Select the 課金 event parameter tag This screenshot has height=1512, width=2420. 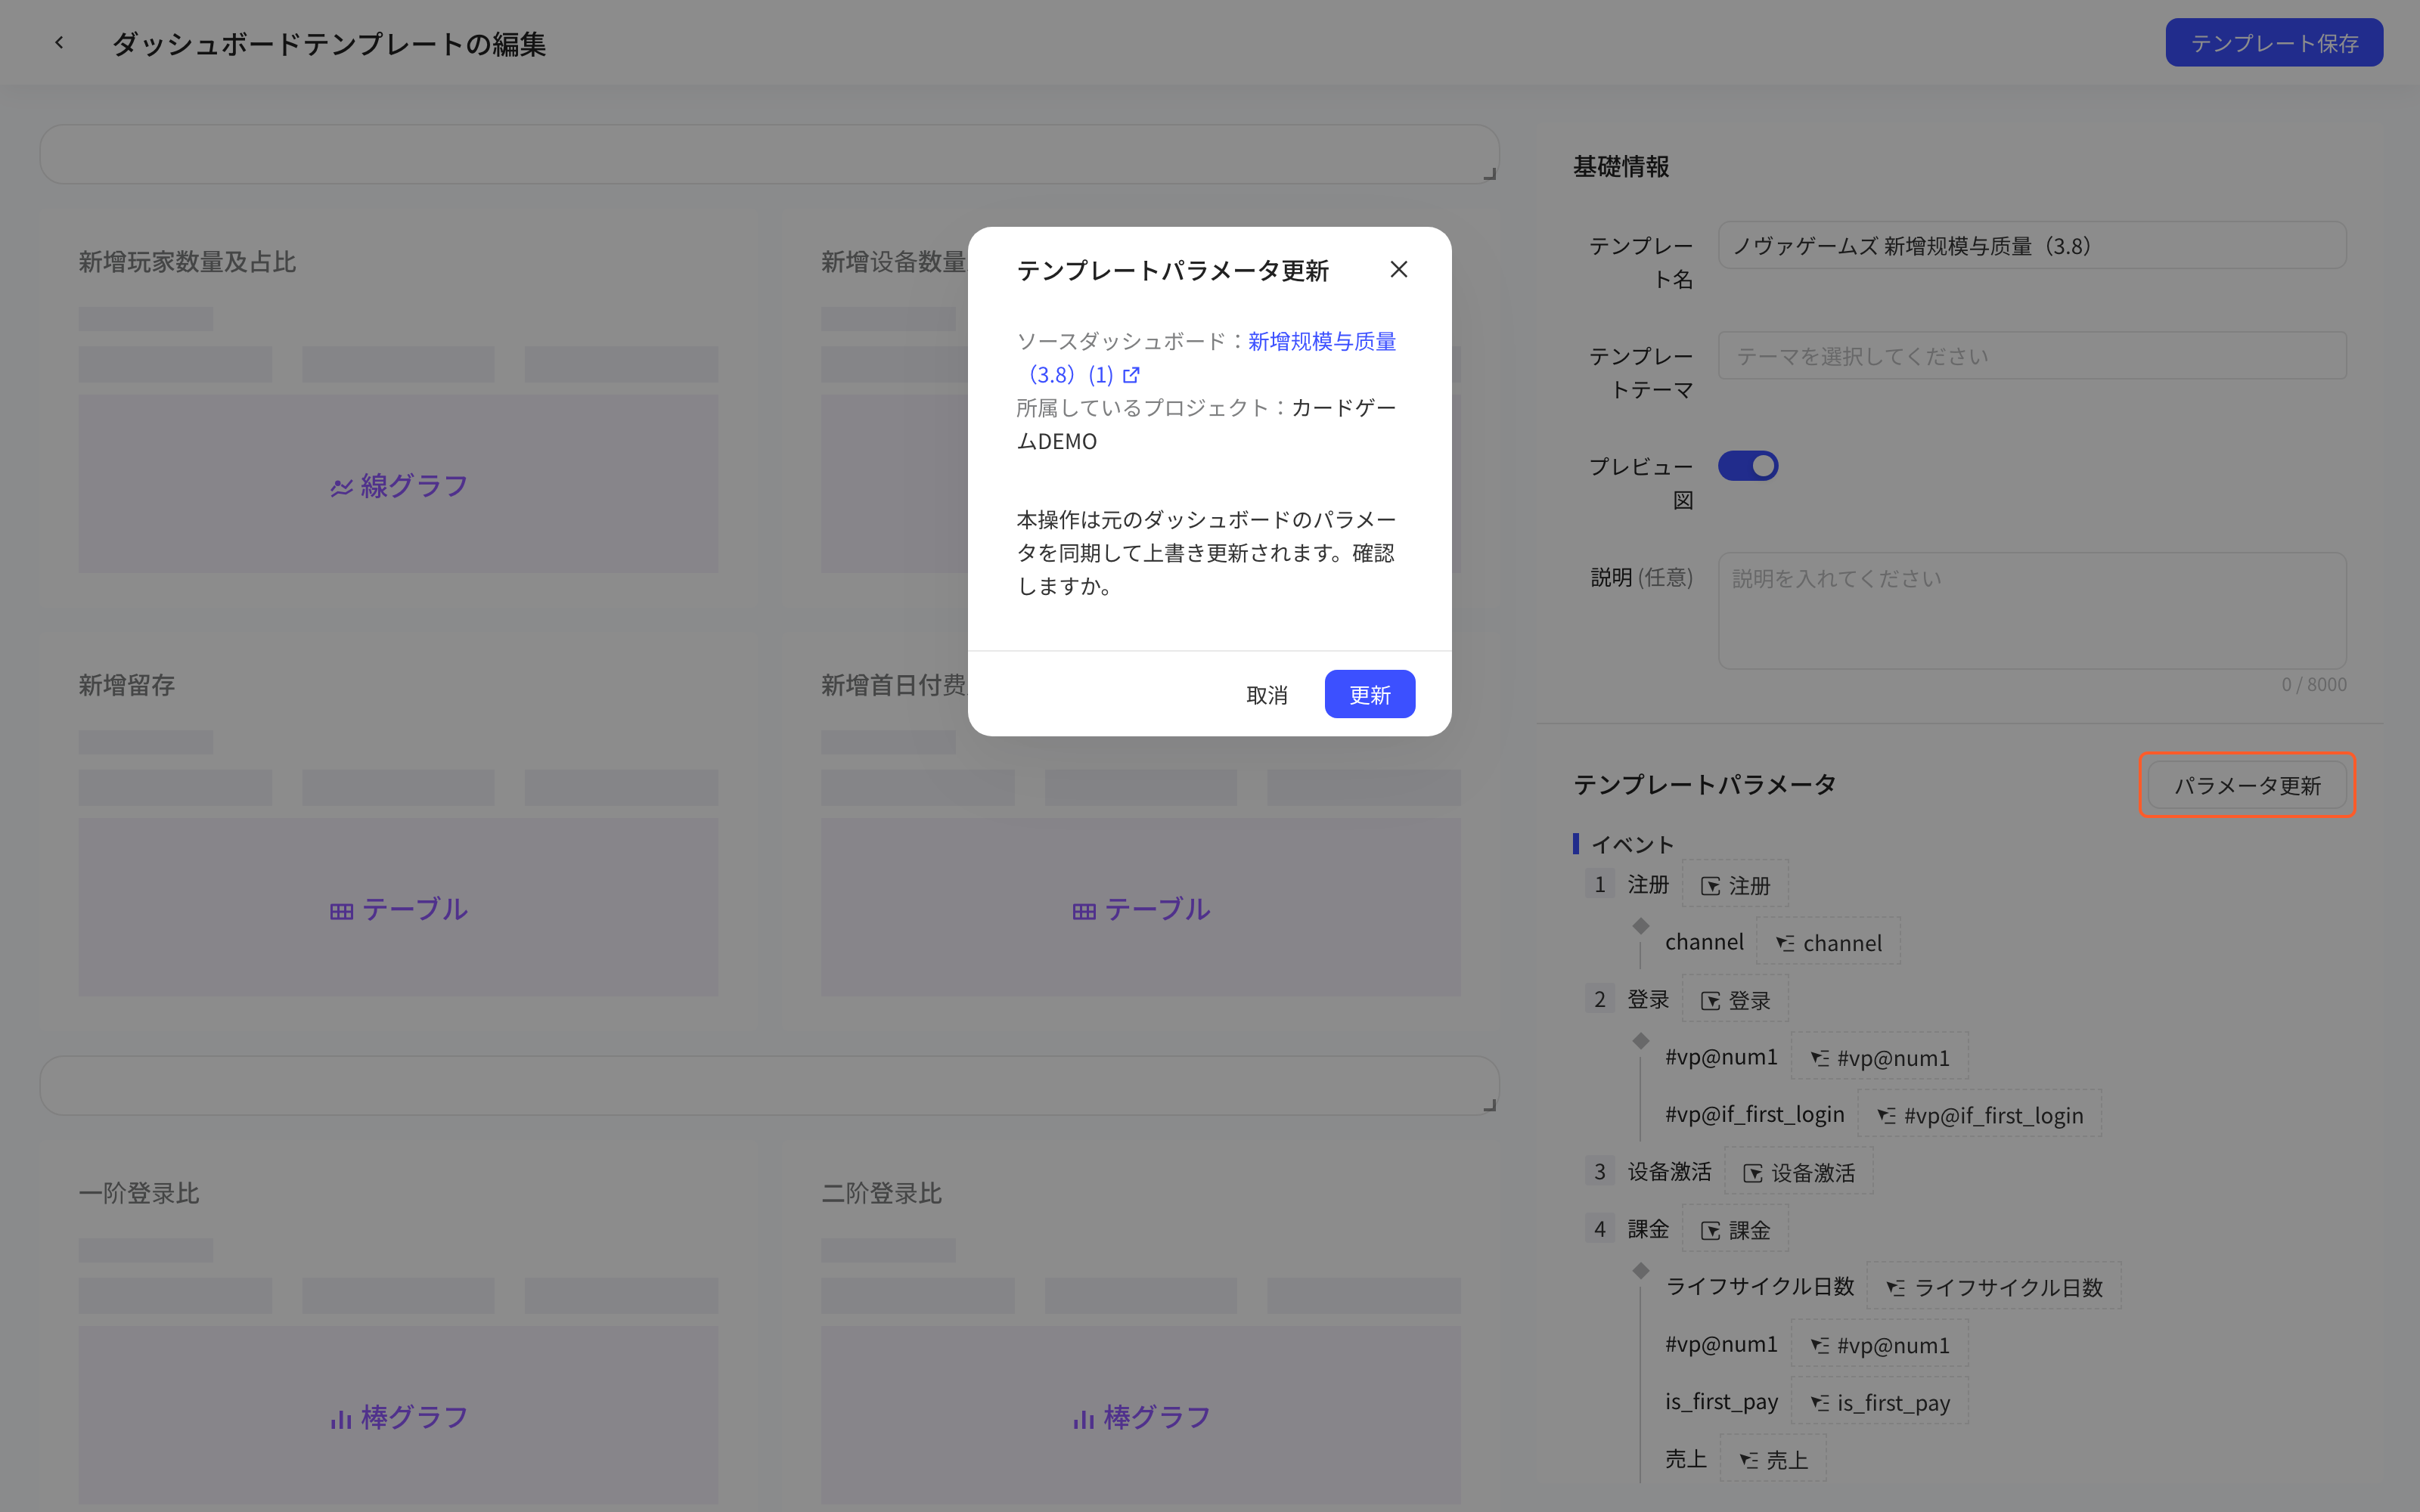pos(1735,1229)
